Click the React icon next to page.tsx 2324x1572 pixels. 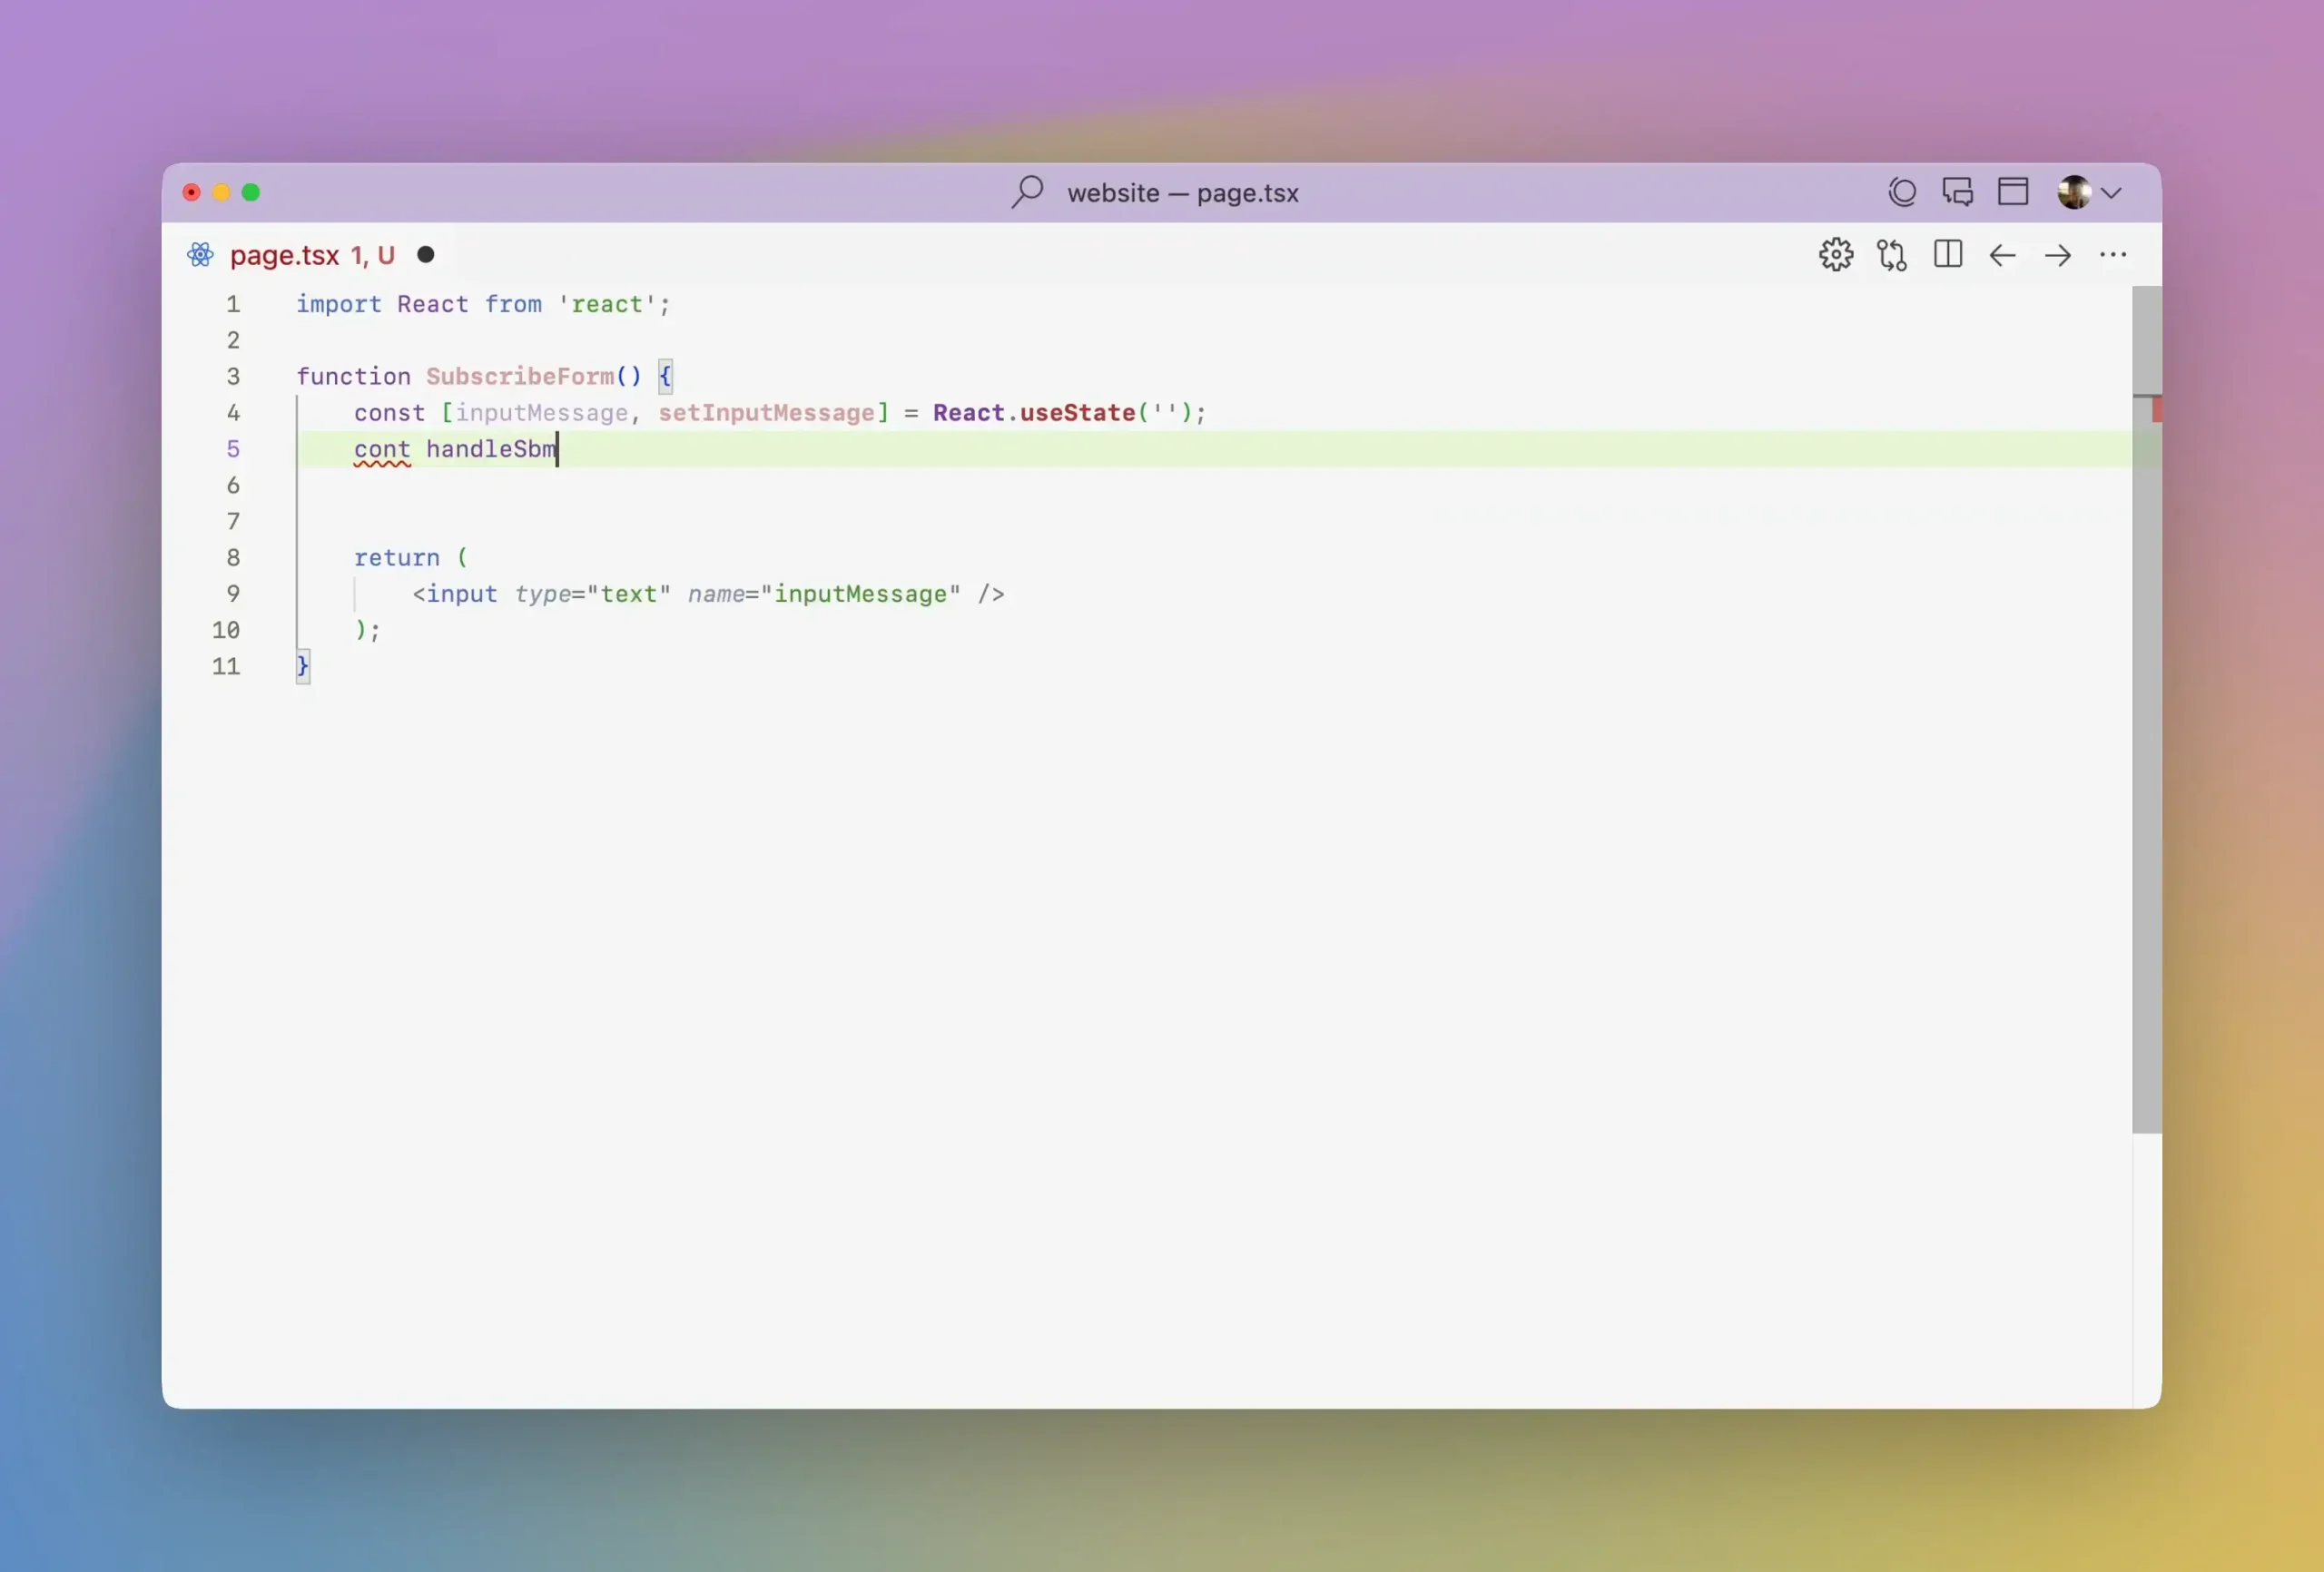click(200, 255)
